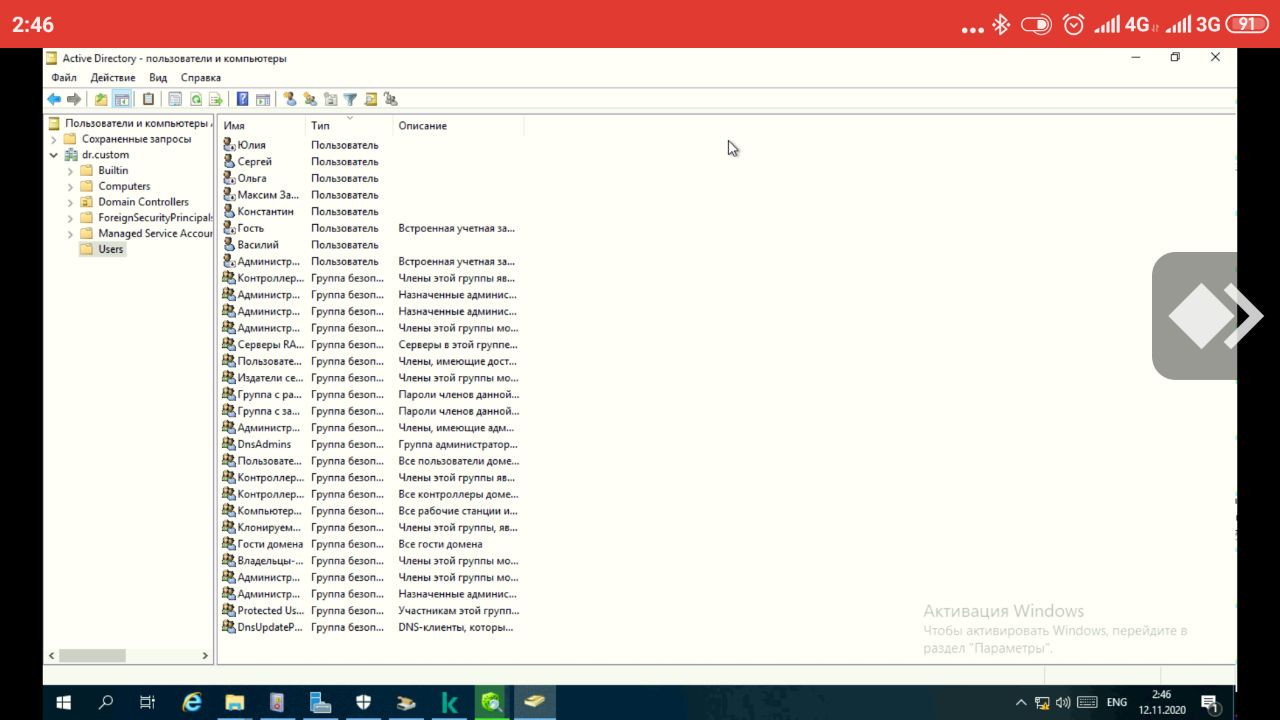Select the user Ольга
The width and height of the screenshot is (1280, 720).
tap(251, 178)
